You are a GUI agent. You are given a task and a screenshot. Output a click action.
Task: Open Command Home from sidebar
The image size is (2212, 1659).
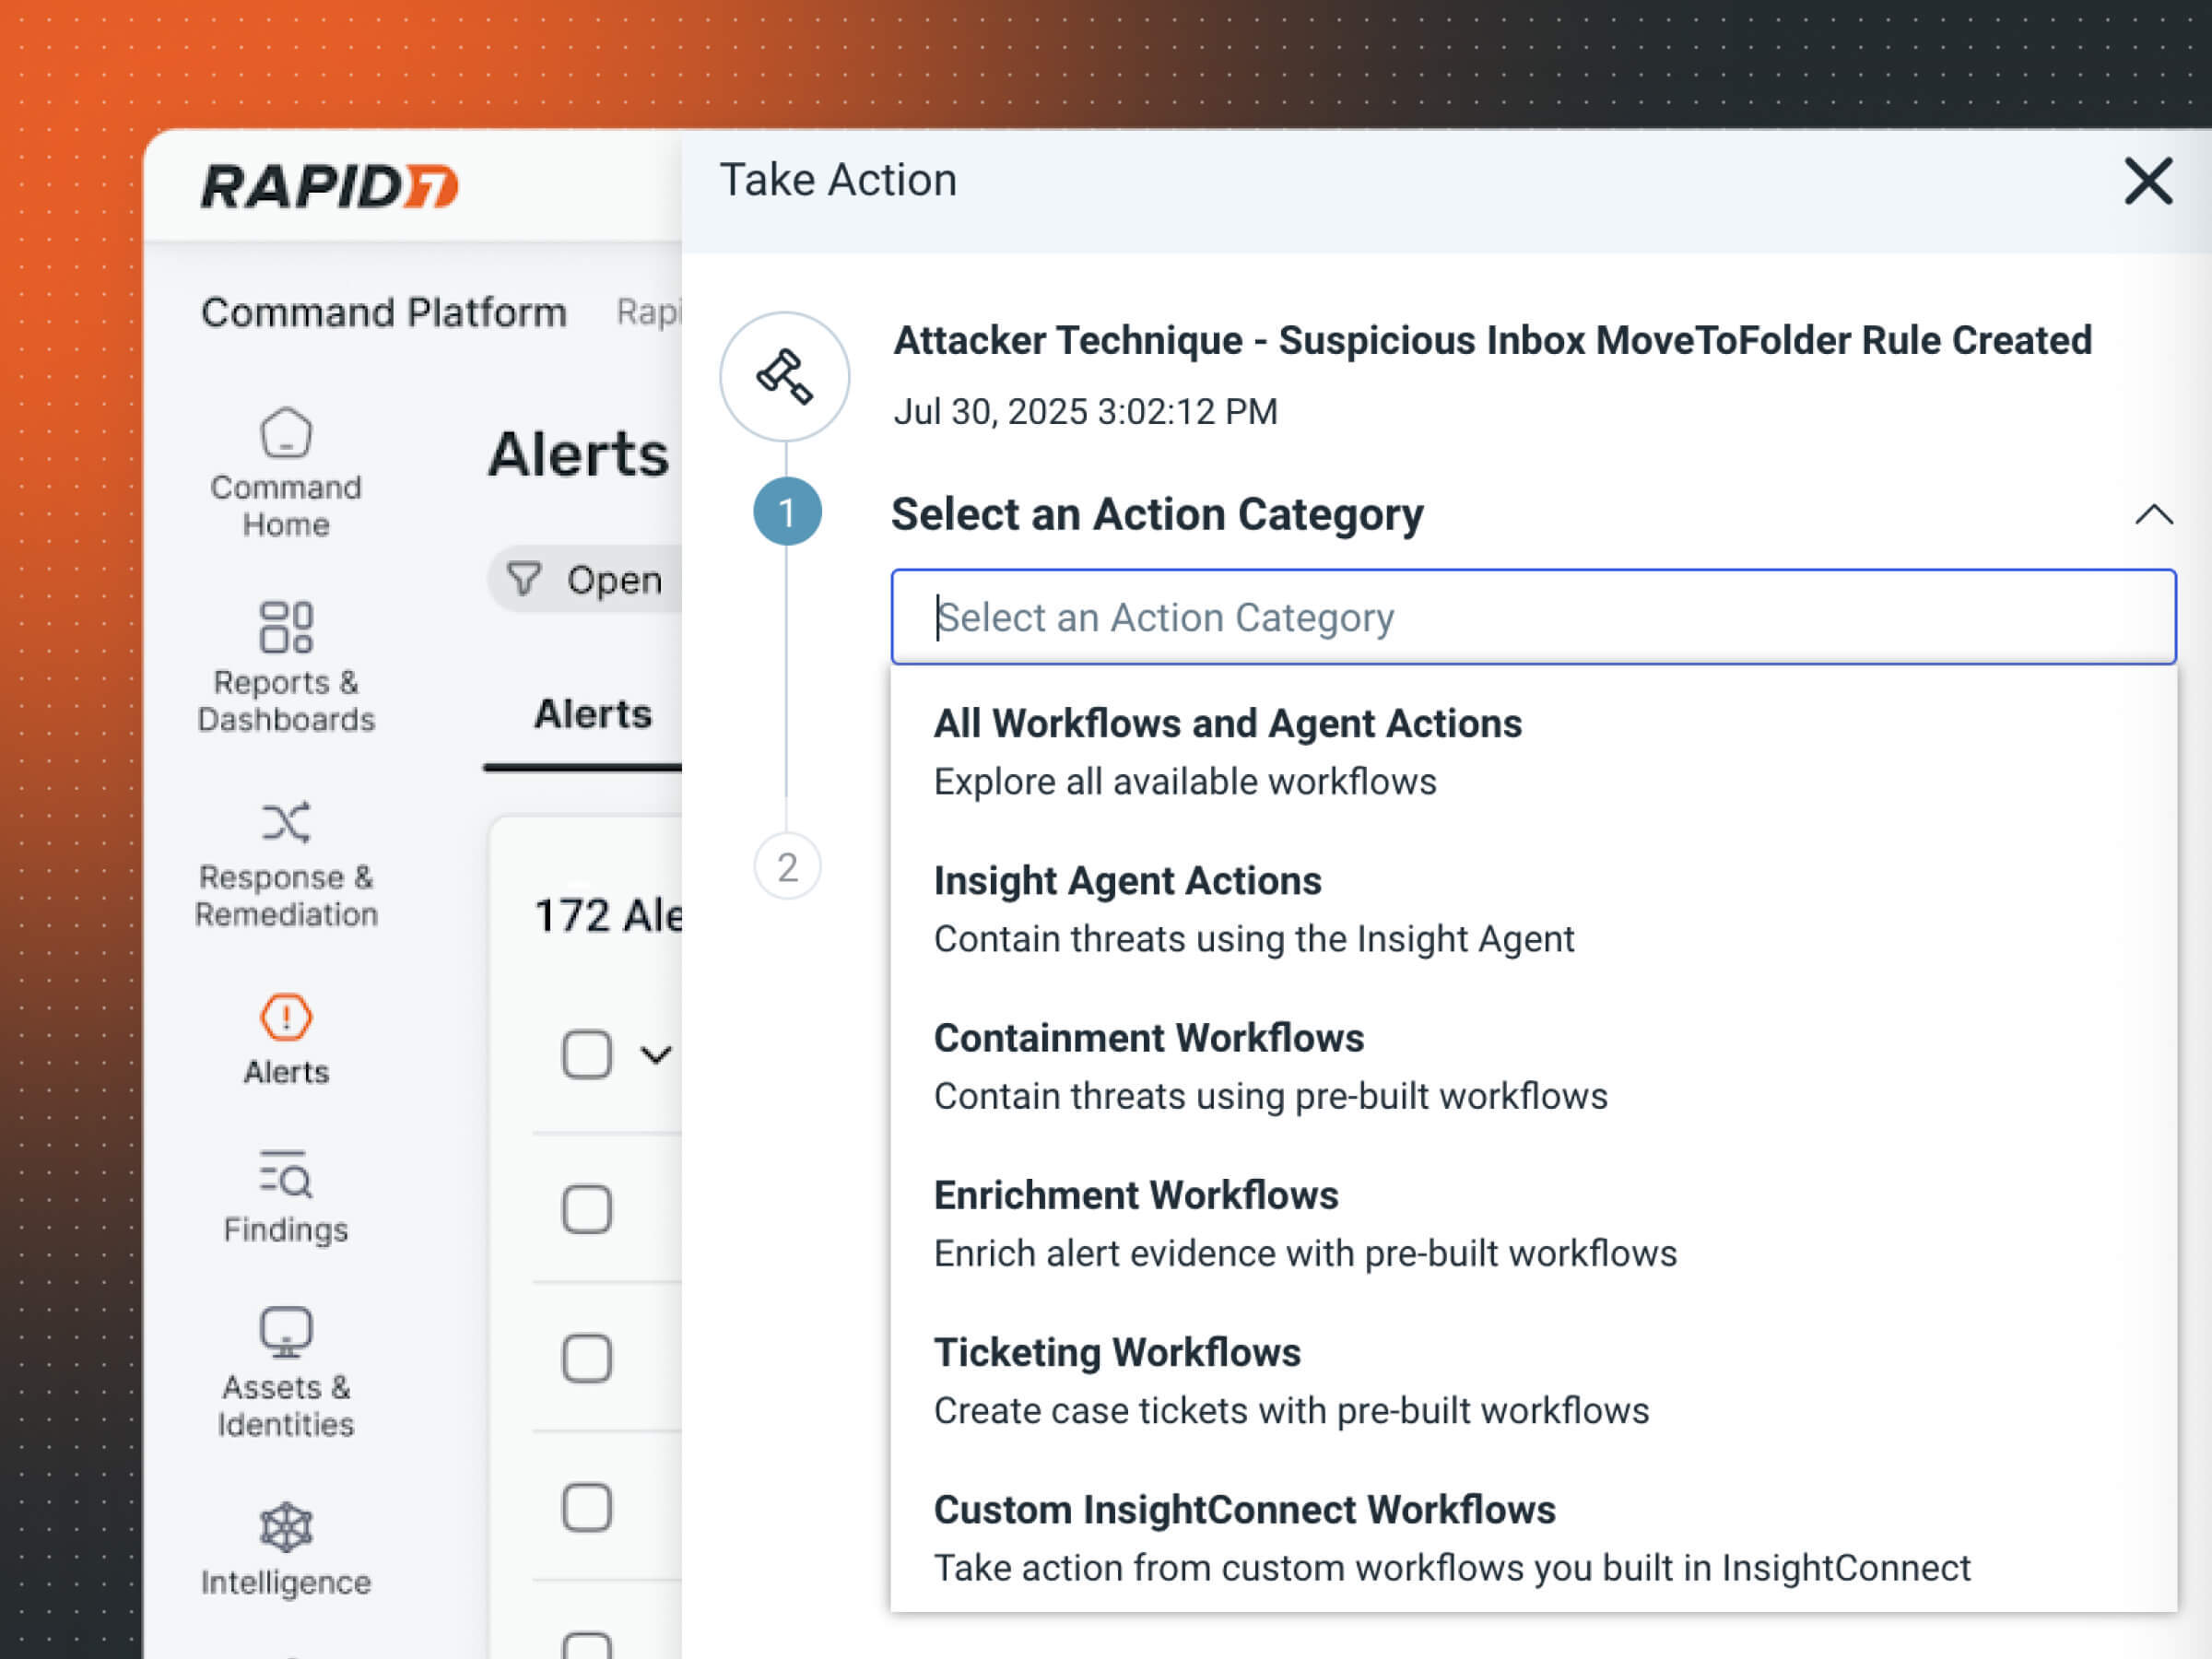click(286, 472)
